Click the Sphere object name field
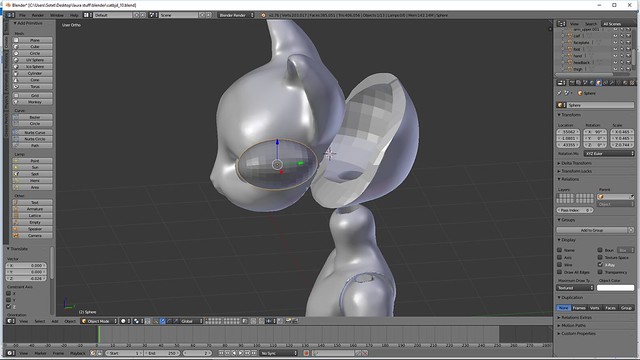The image size is (640, 360). [600, 105]
